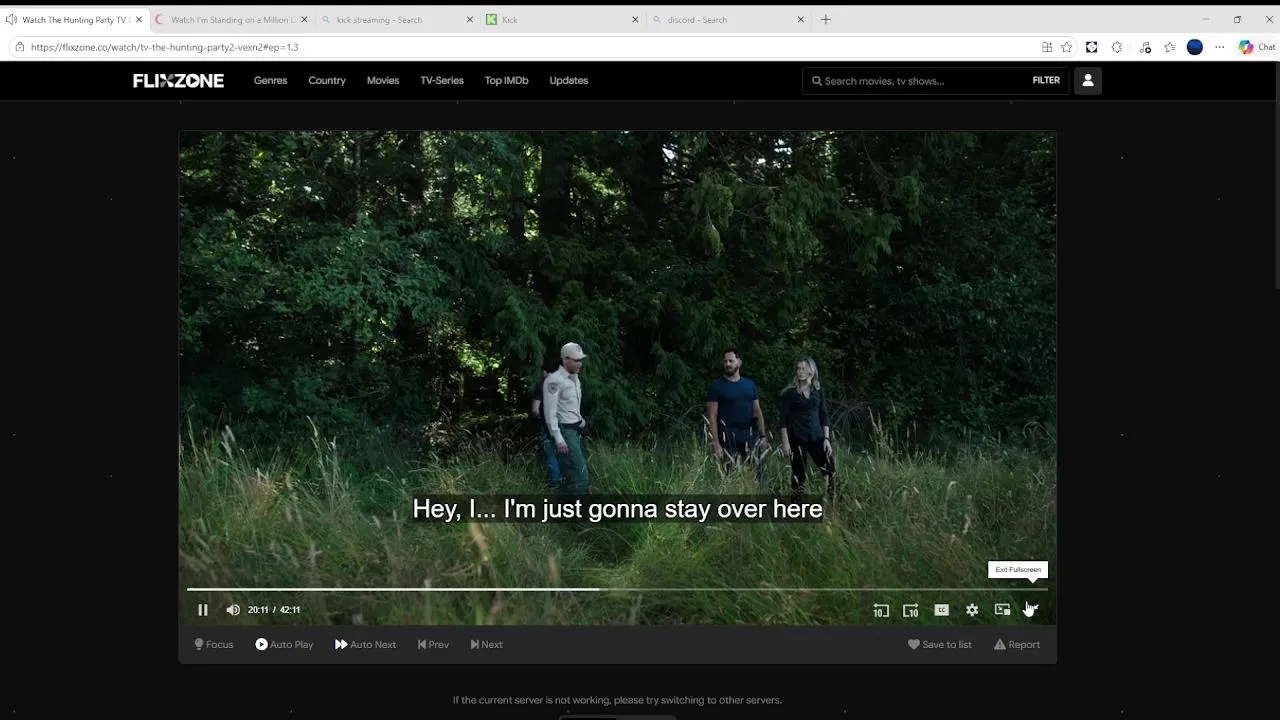
Task: Open browser Settings and more menu
Action: (1220, 47)
